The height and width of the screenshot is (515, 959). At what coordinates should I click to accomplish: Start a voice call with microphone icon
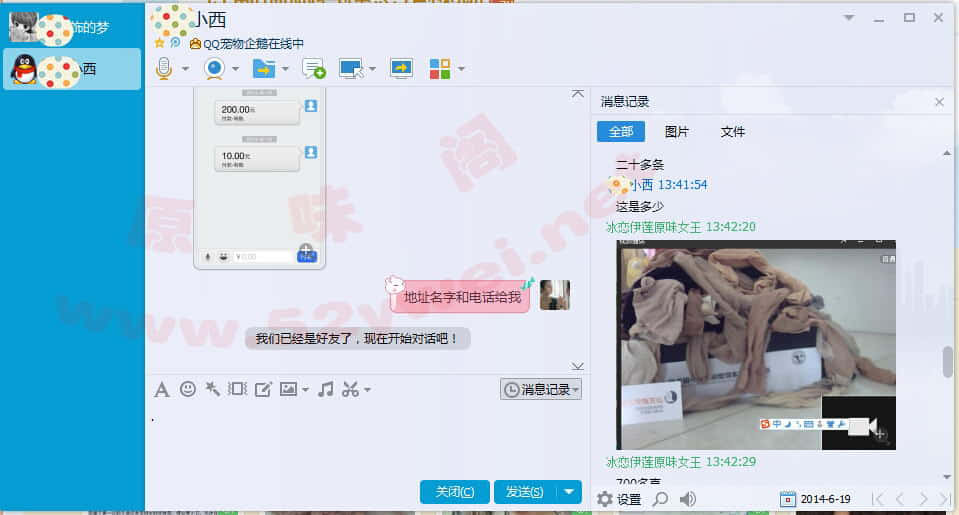click(165, 68)
